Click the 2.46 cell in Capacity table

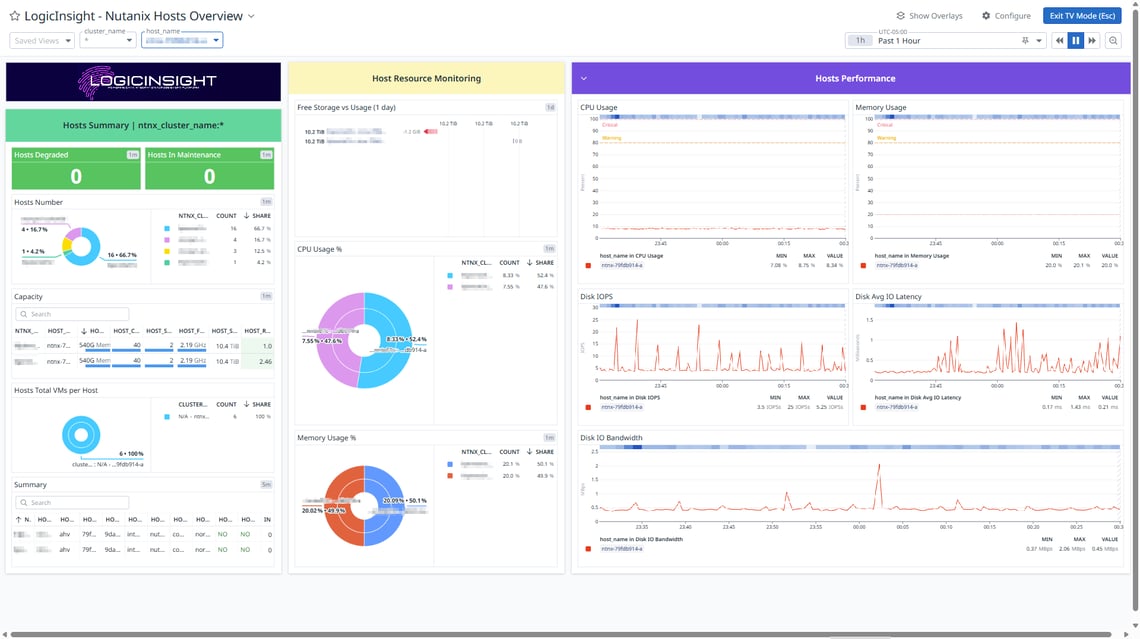[257, 361]
